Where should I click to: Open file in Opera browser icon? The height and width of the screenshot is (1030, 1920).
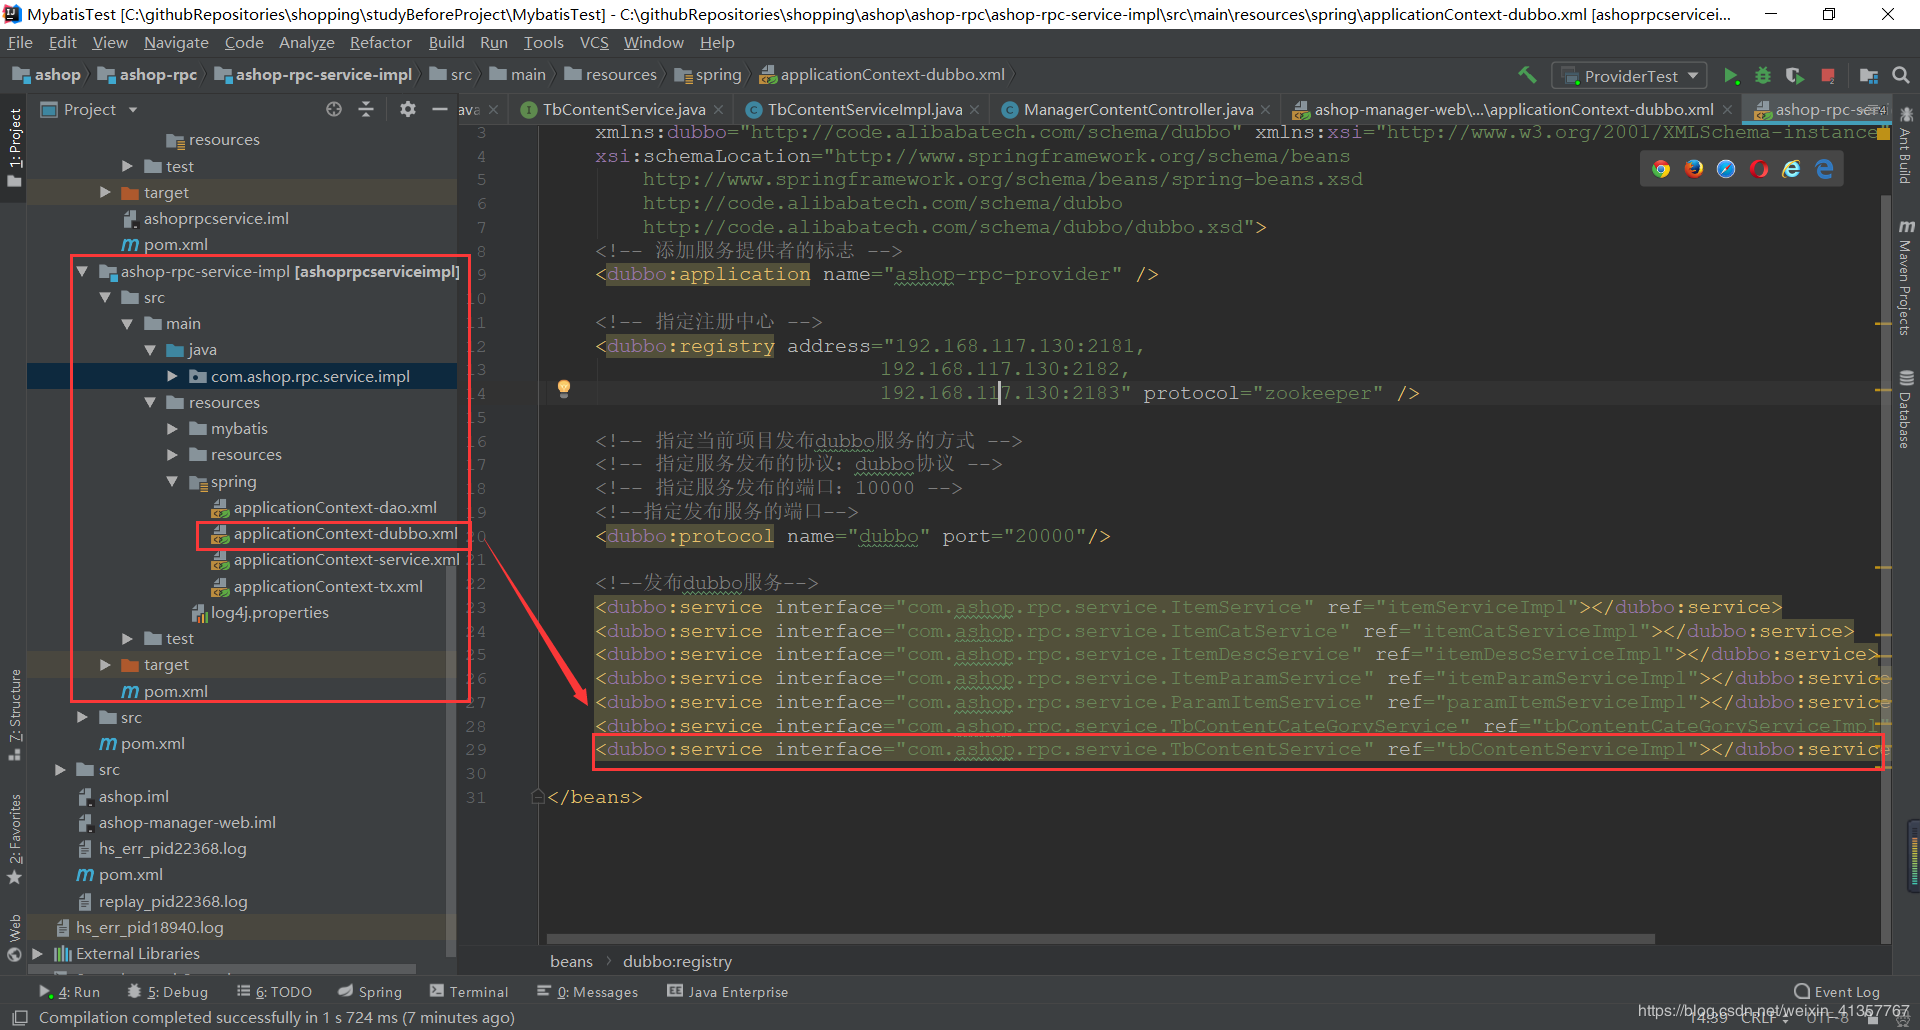point(1759,169)
